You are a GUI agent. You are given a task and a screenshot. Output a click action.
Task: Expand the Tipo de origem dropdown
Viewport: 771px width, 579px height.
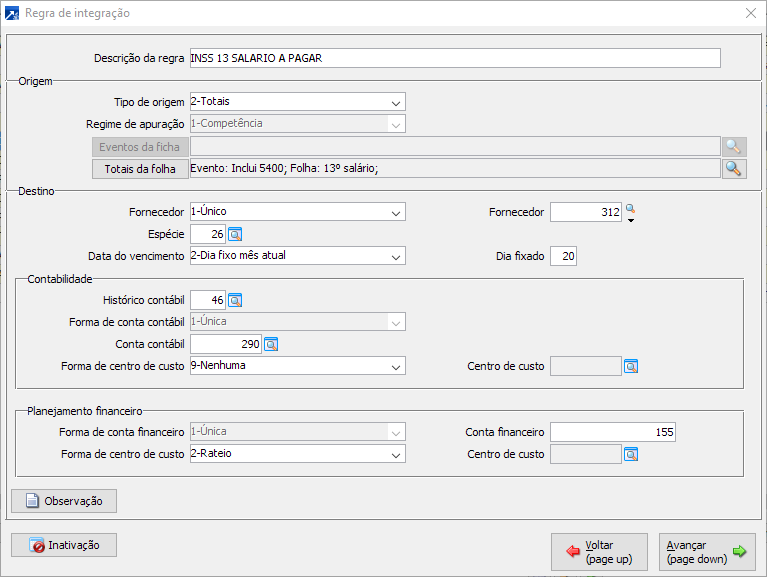[x=396, y=102]
